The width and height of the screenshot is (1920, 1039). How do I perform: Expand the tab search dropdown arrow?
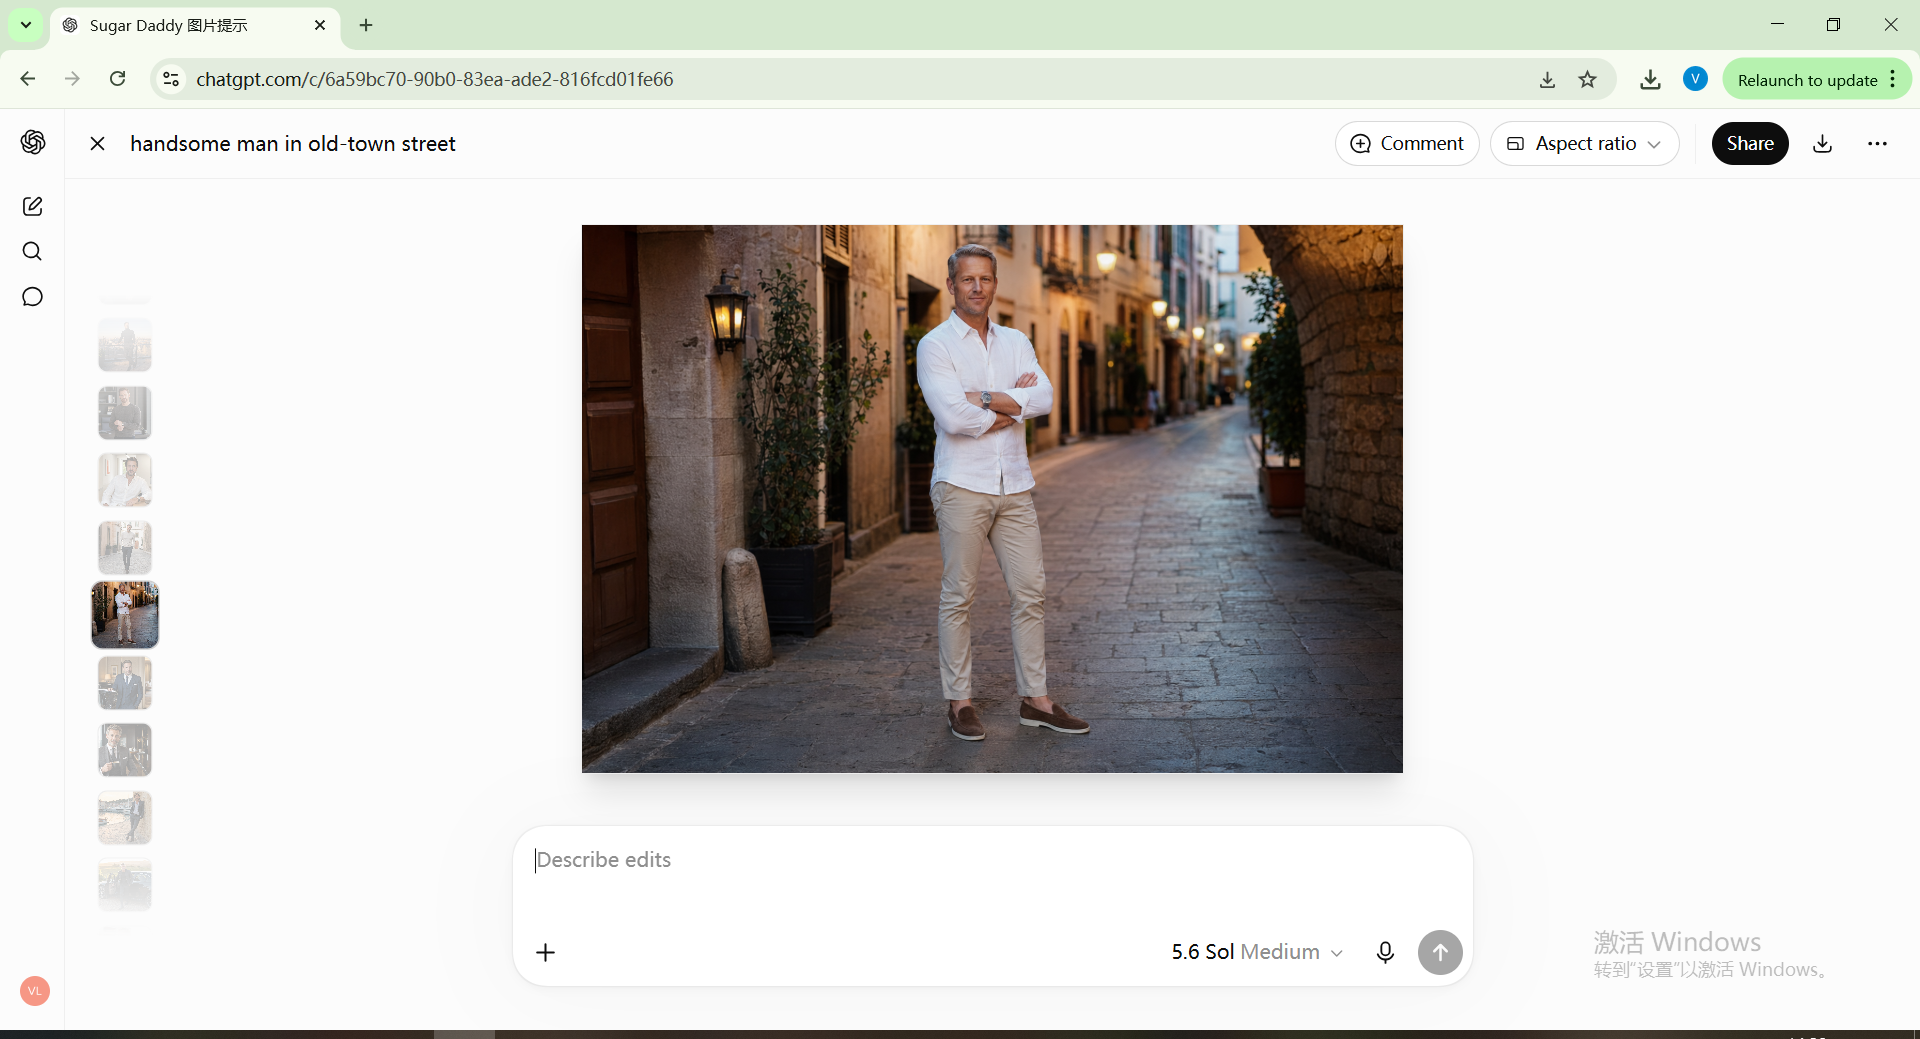25,25
